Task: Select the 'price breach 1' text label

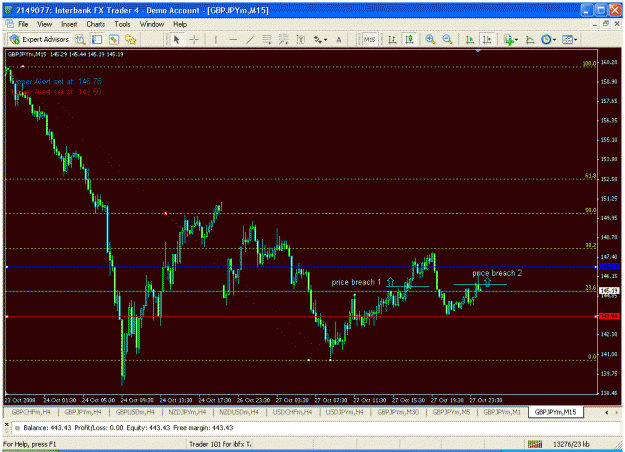Action: coord(356,282)
